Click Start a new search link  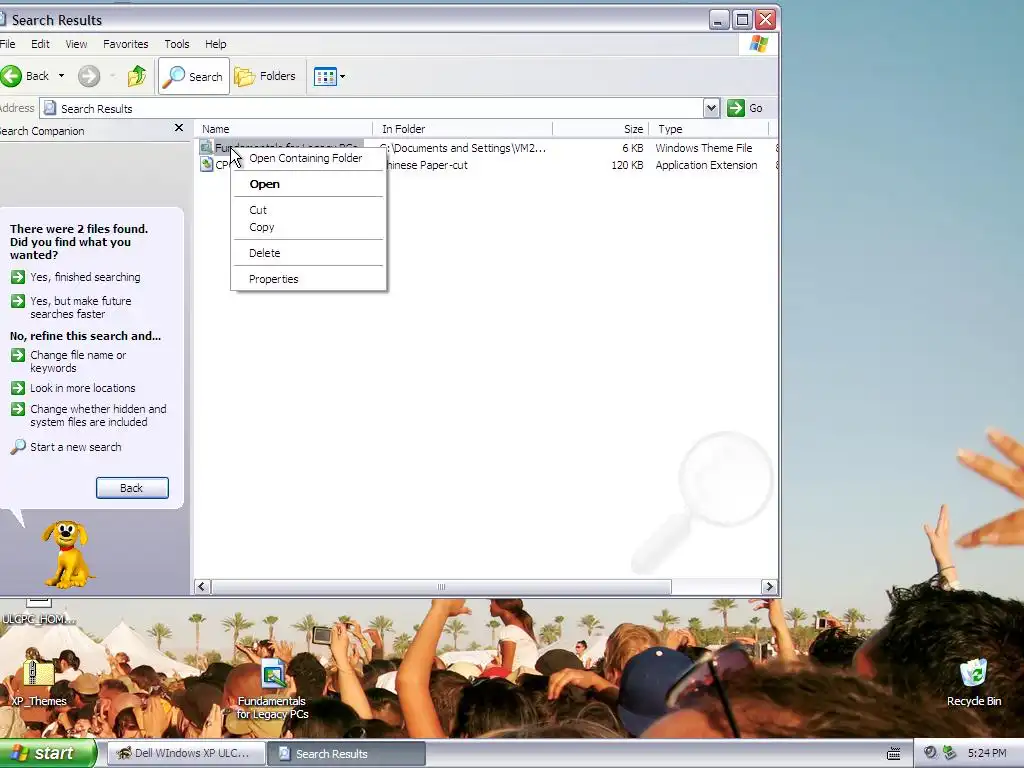pos(75,447)
